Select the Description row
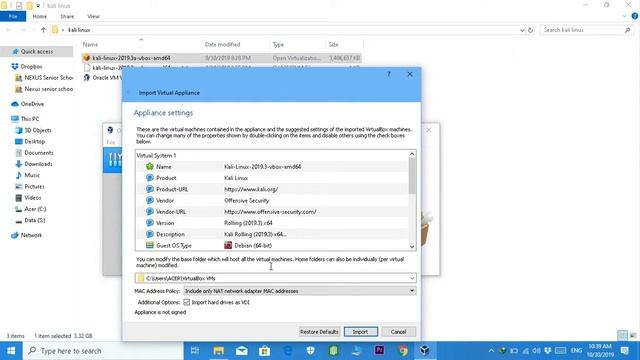The width and height of the screenshot is (640, 360). (x=272, y=234)
